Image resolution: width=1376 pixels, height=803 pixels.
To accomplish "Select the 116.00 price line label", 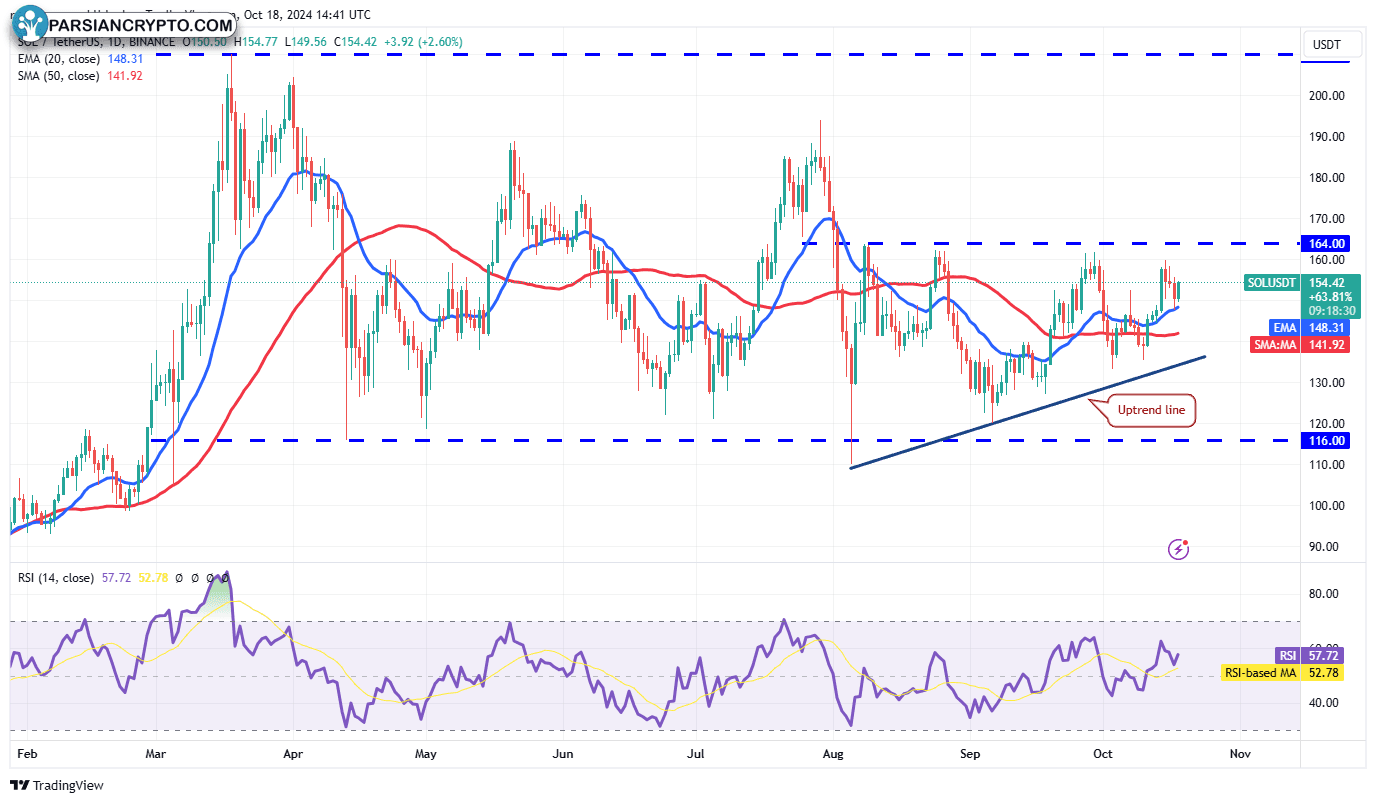I will (x=1326, y=440).
